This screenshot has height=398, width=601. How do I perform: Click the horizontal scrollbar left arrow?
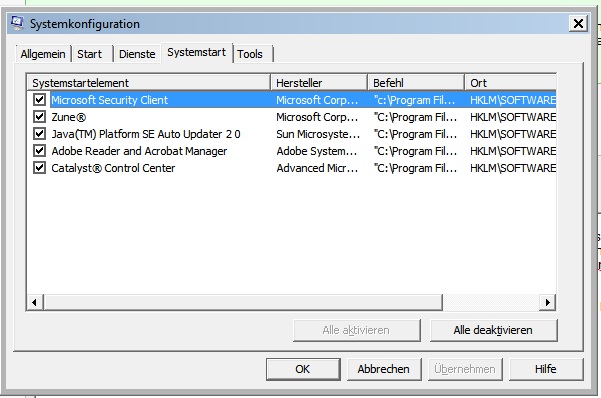pos(35,302)
